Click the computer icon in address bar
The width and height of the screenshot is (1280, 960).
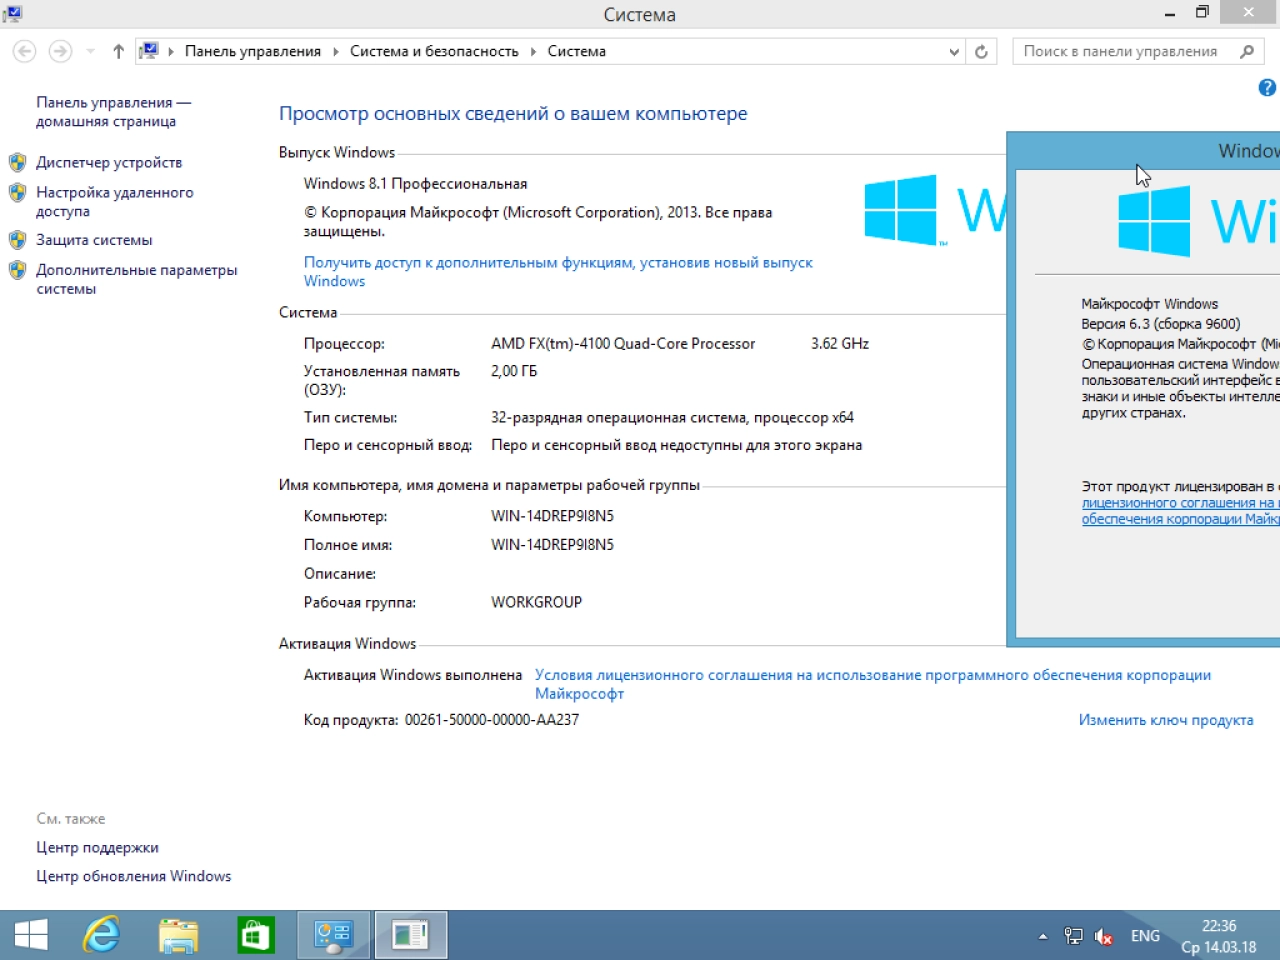tap(149, 51)
